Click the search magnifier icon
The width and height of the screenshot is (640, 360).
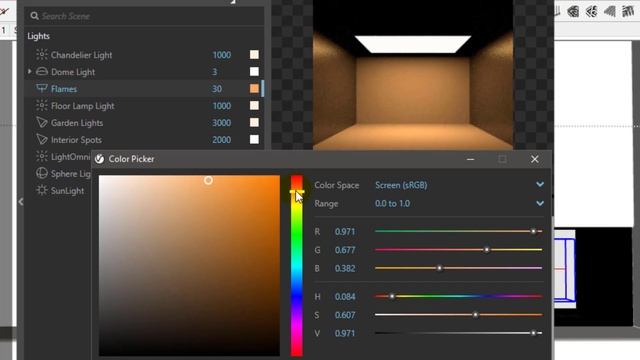[x=34, y=16]
